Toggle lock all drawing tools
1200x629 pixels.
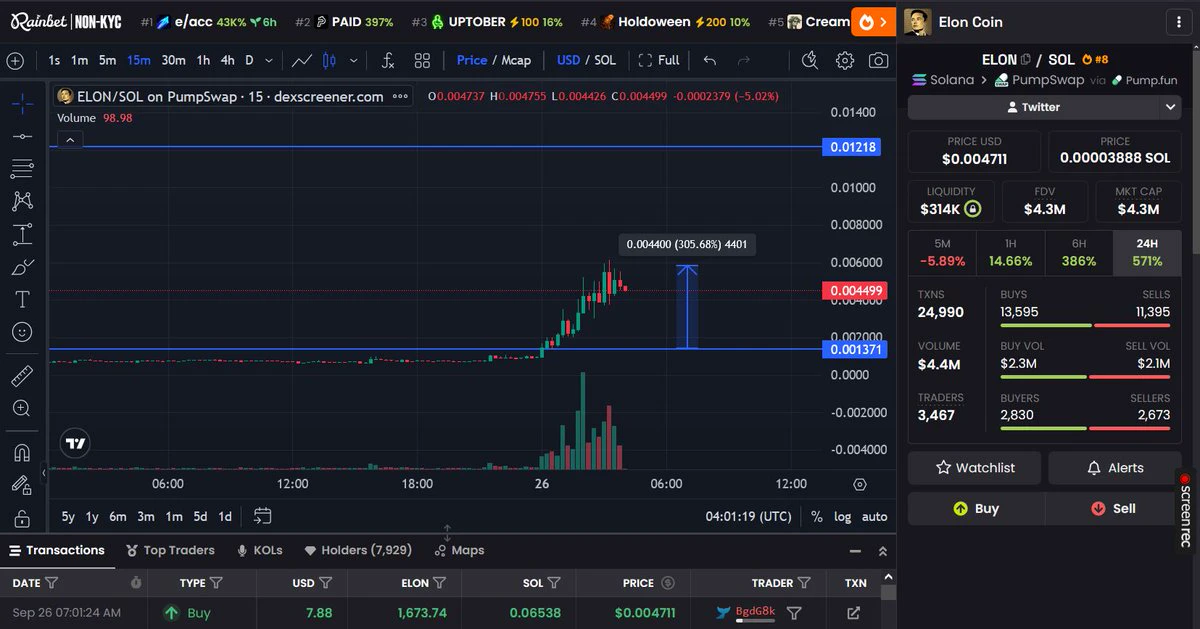[x=22, y=518]
